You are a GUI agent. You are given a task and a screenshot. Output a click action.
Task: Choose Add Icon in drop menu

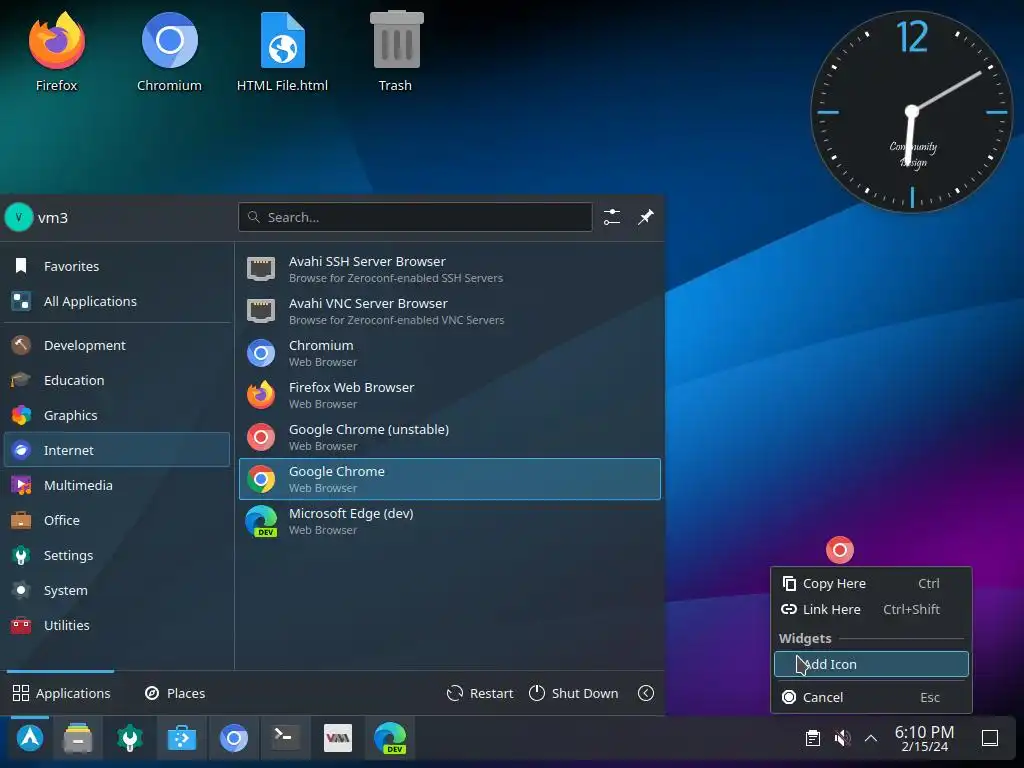pos(871,664)
